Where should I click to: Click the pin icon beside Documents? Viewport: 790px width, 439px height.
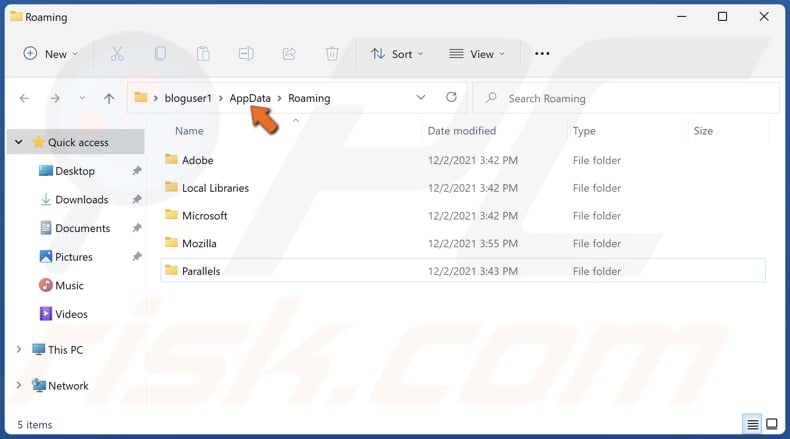pos(137,228)
